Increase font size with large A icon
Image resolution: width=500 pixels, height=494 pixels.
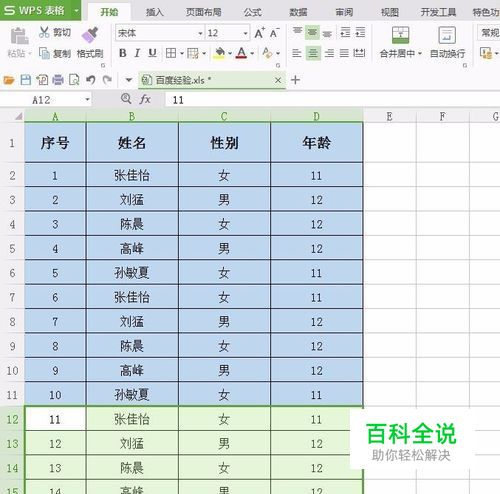[260, 33]
